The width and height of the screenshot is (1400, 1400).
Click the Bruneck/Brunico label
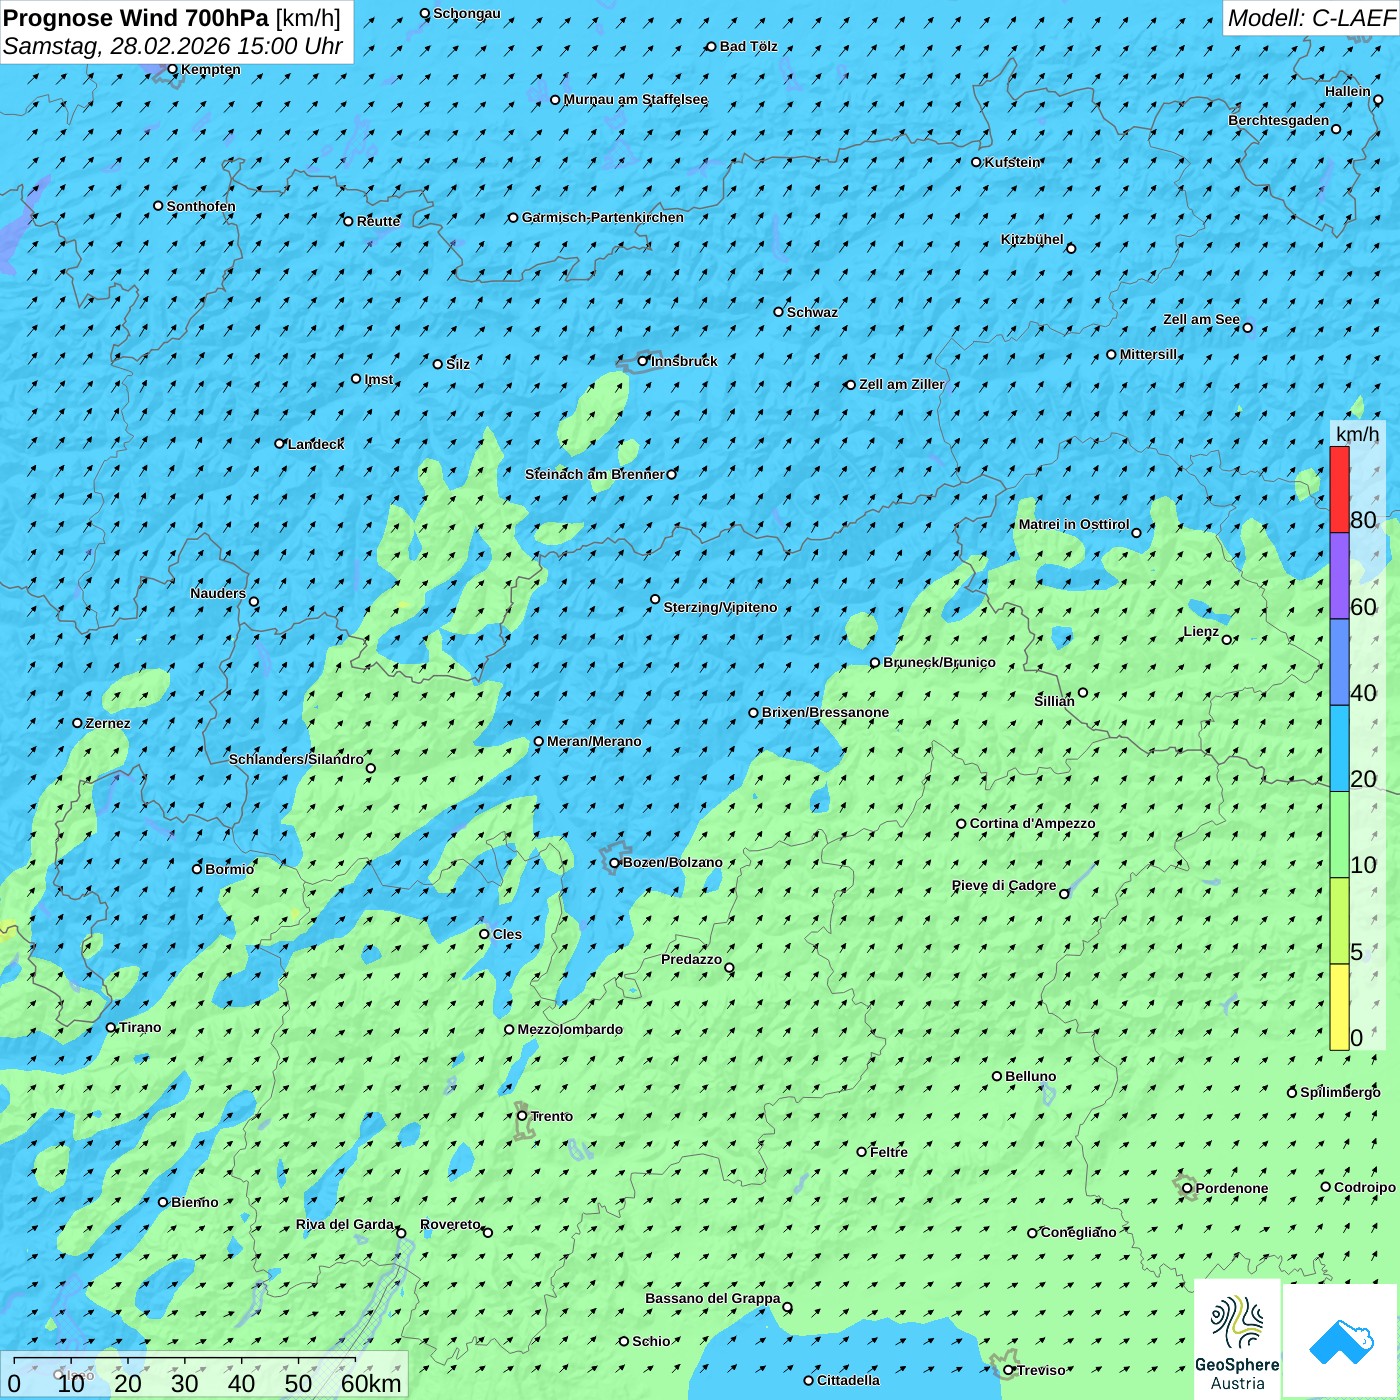click(939, 662)
